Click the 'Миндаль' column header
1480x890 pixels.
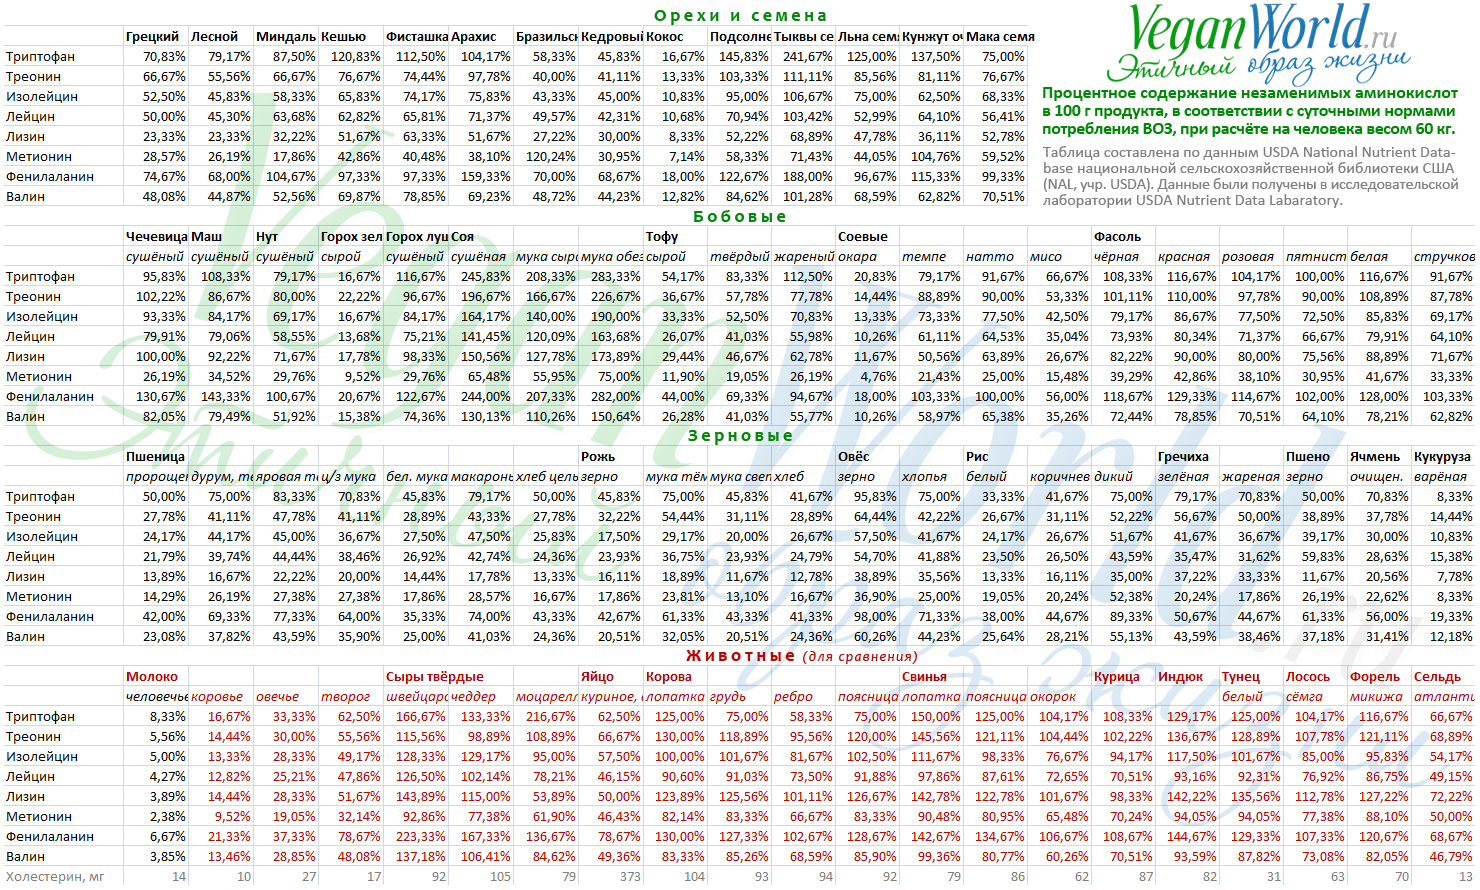[x=286, y=36]
